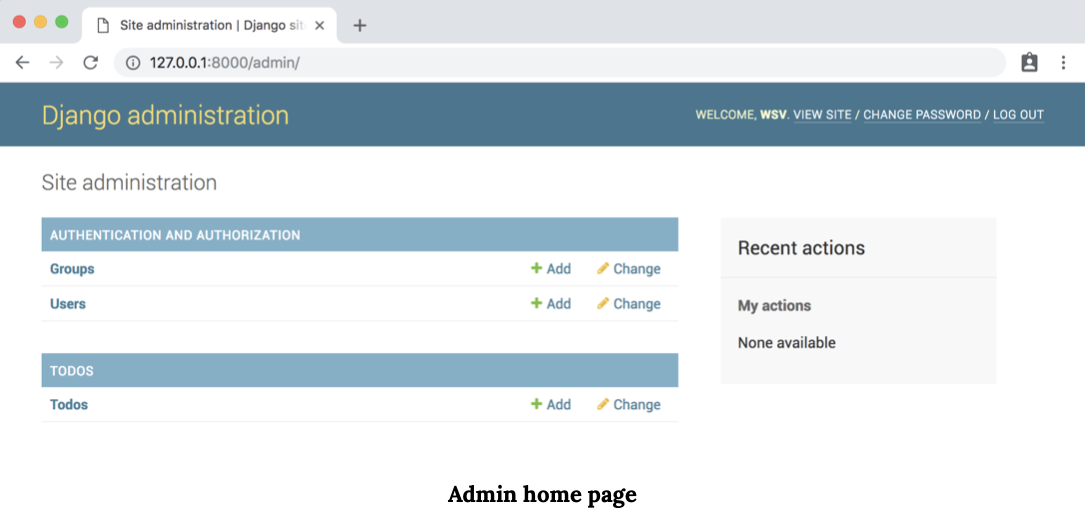Close the Site administration tab
Viewport: 1088px width, 524px height.
point(320,25)
